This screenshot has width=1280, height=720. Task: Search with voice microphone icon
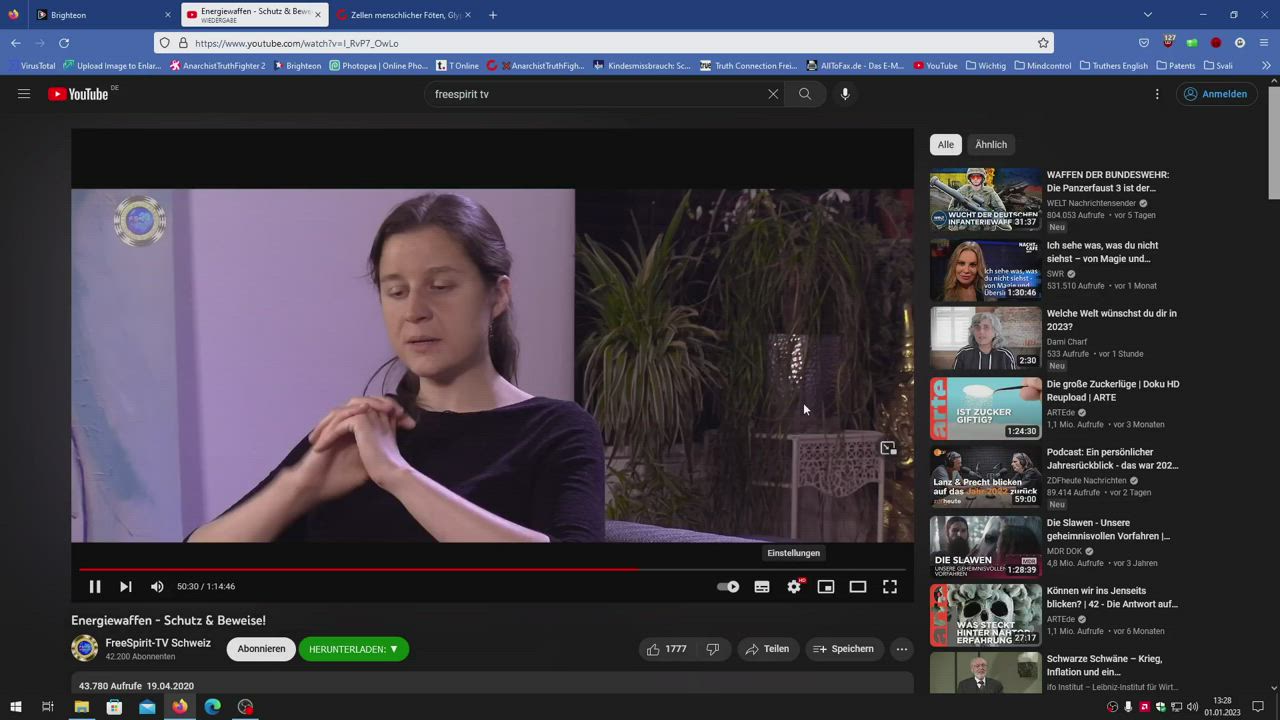click(845, 94)
